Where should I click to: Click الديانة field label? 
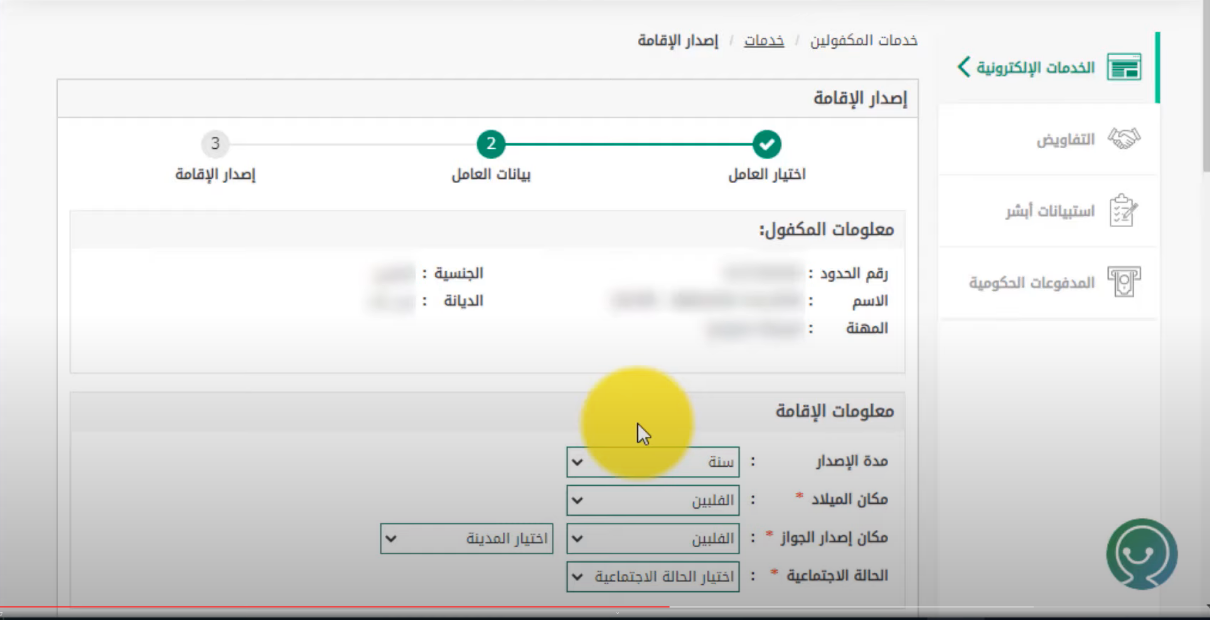click(464, 300)
